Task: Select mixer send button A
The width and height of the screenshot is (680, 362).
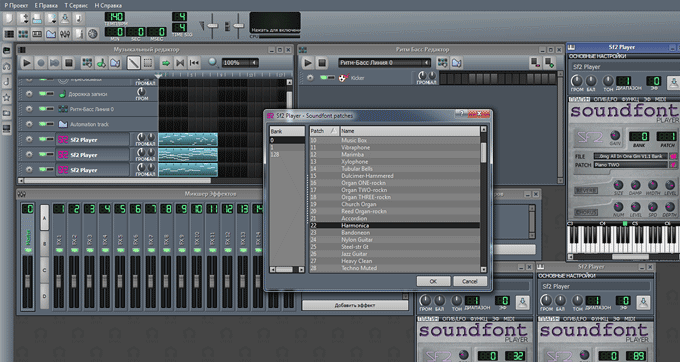Action: (44, 218)
